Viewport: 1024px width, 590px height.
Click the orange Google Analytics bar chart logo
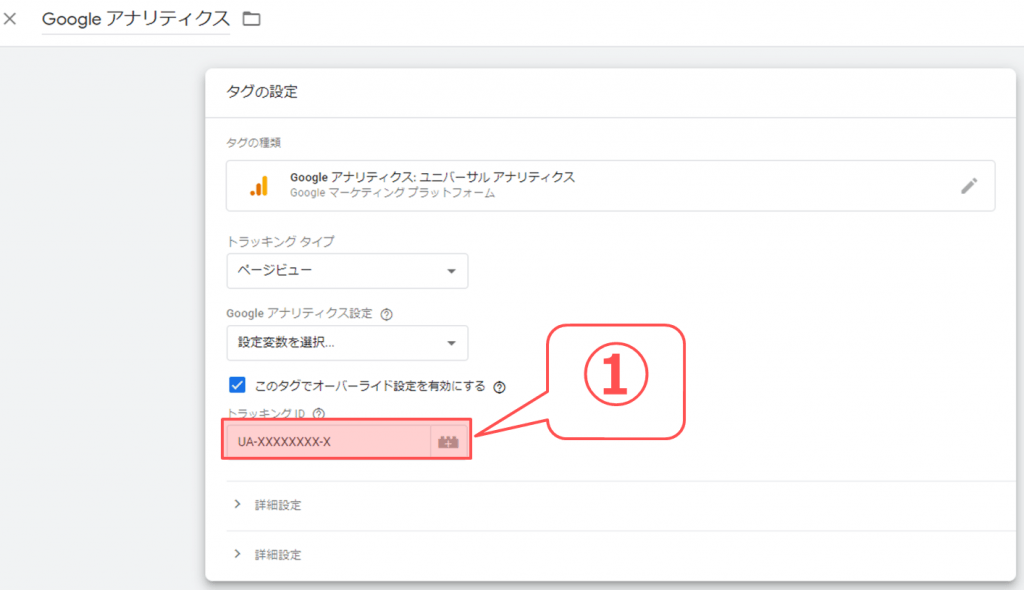point(258,185)
